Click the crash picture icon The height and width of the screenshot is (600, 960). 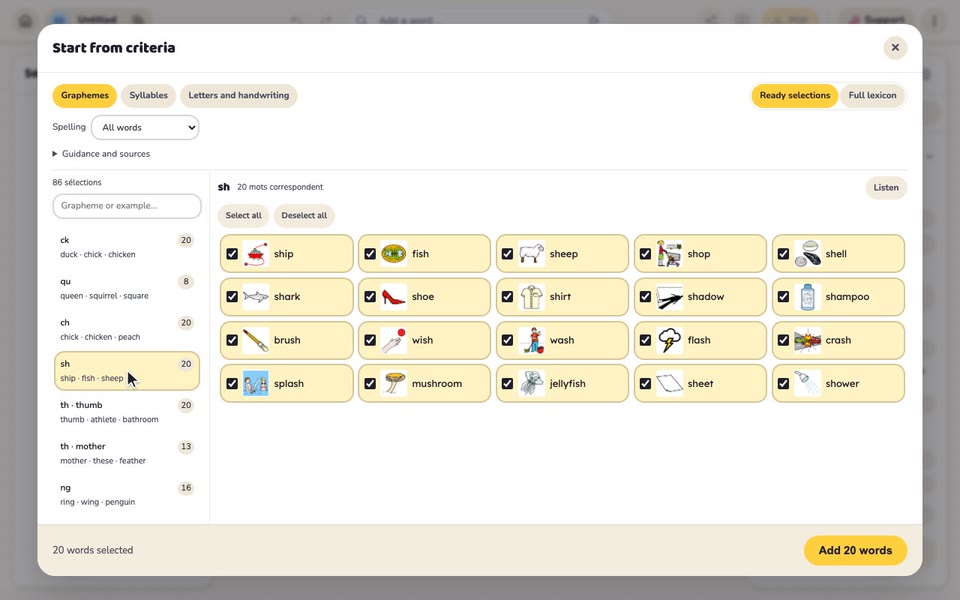point(808,340)
